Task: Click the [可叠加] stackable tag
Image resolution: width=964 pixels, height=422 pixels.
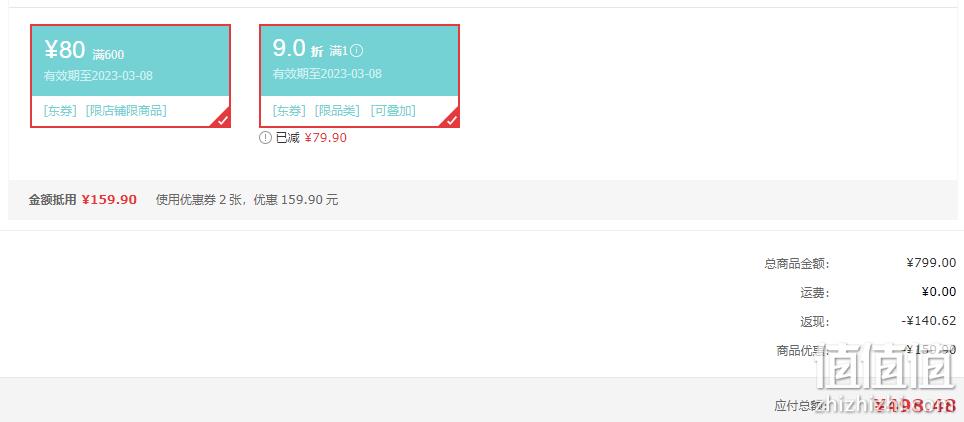Action: 393,111
